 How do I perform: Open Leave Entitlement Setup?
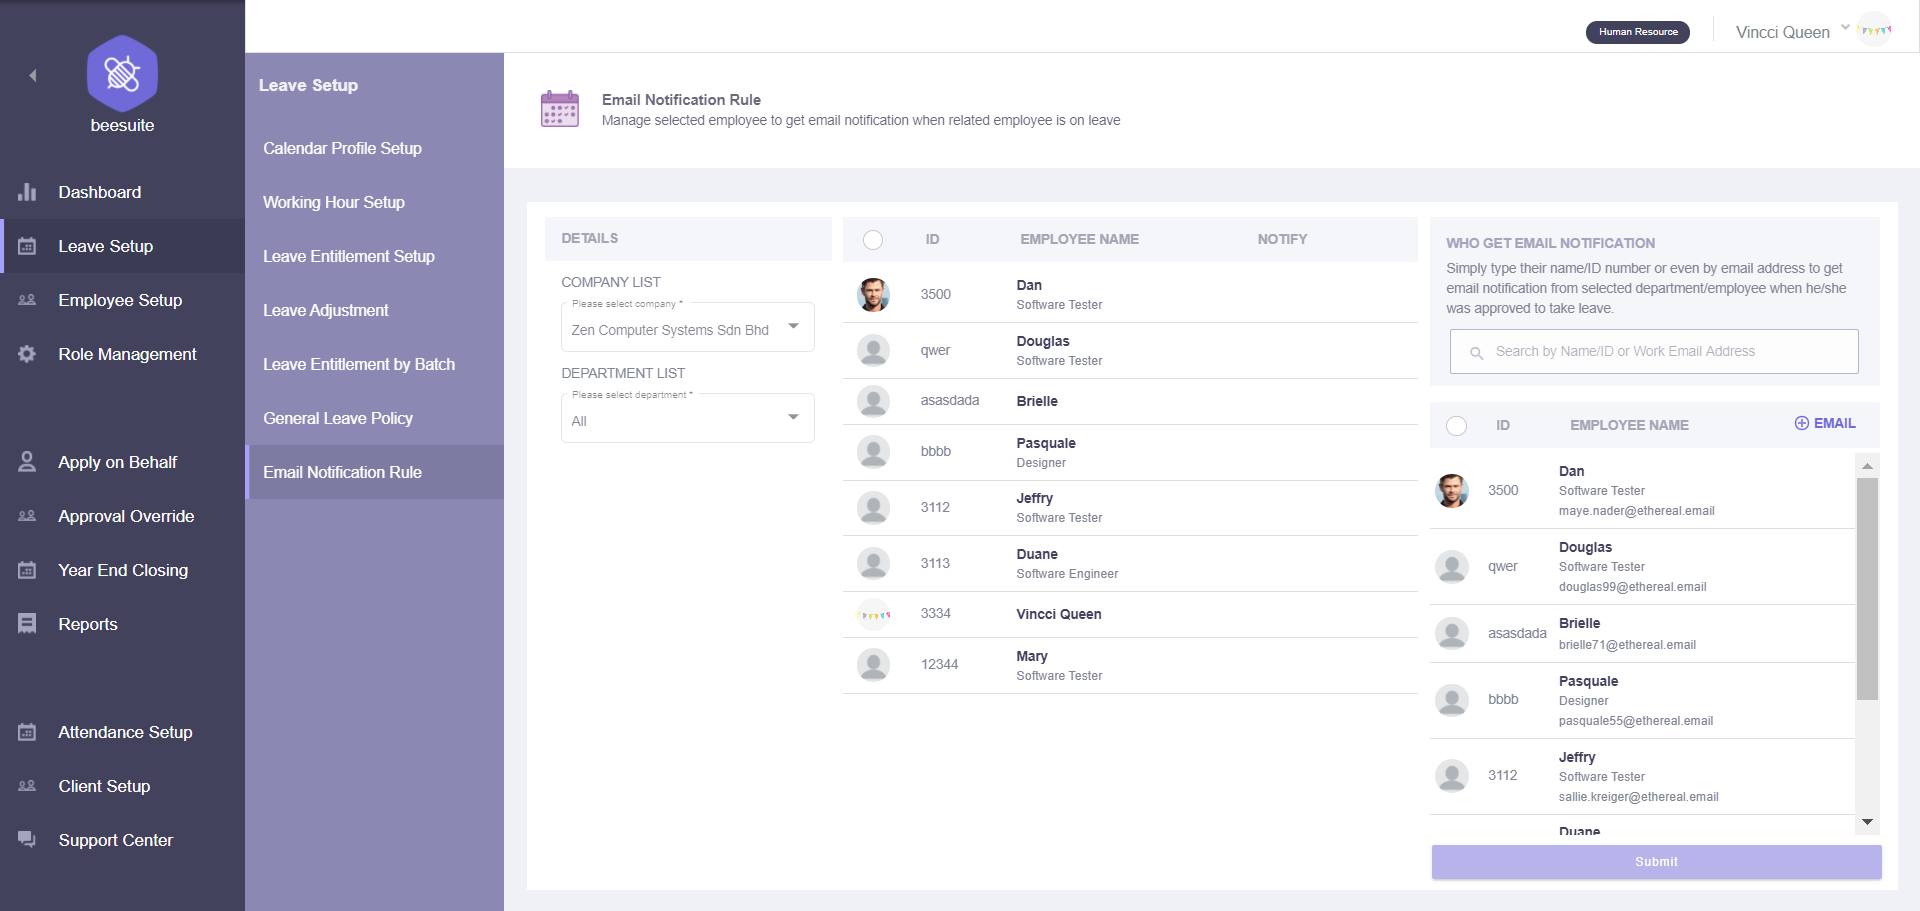349,256
